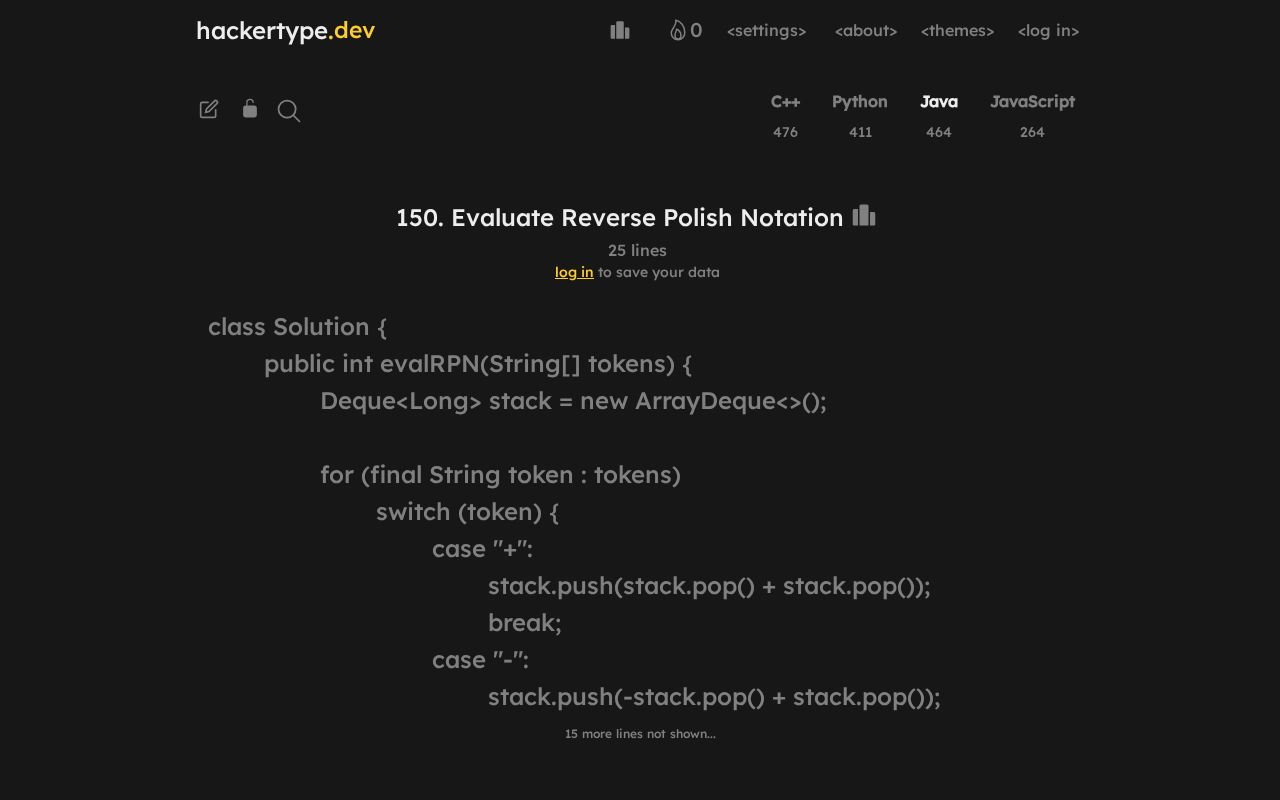Viewport: 1280px width, 800px height.
Task: Open the search magnifier icon
Action: tap(289, 111)
